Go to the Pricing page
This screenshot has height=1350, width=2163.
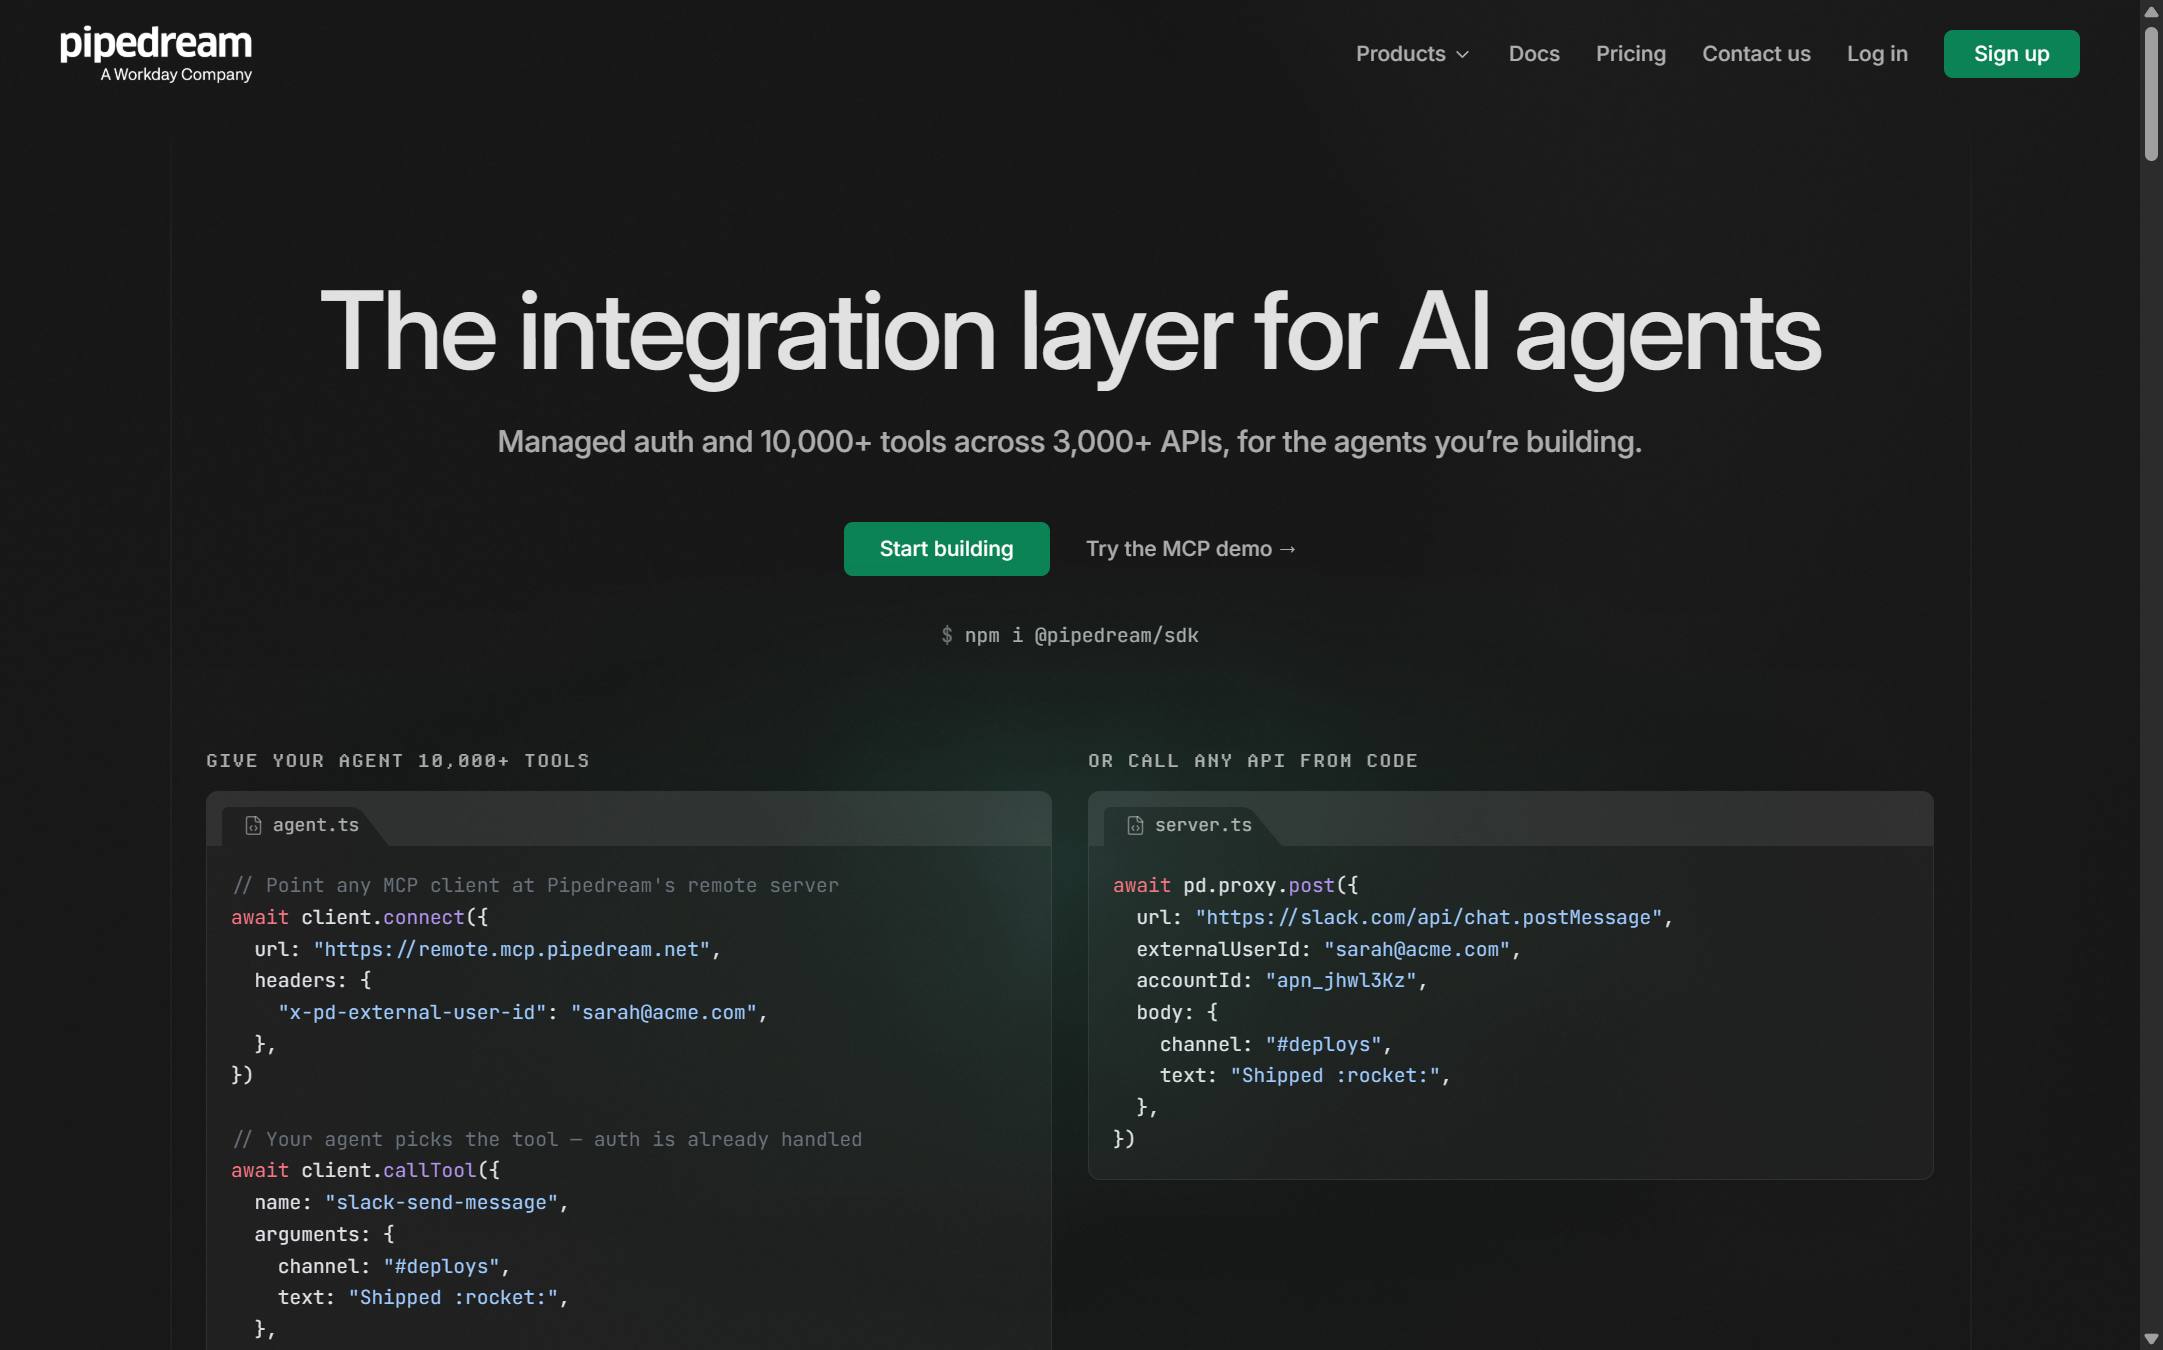[1630, 54]
